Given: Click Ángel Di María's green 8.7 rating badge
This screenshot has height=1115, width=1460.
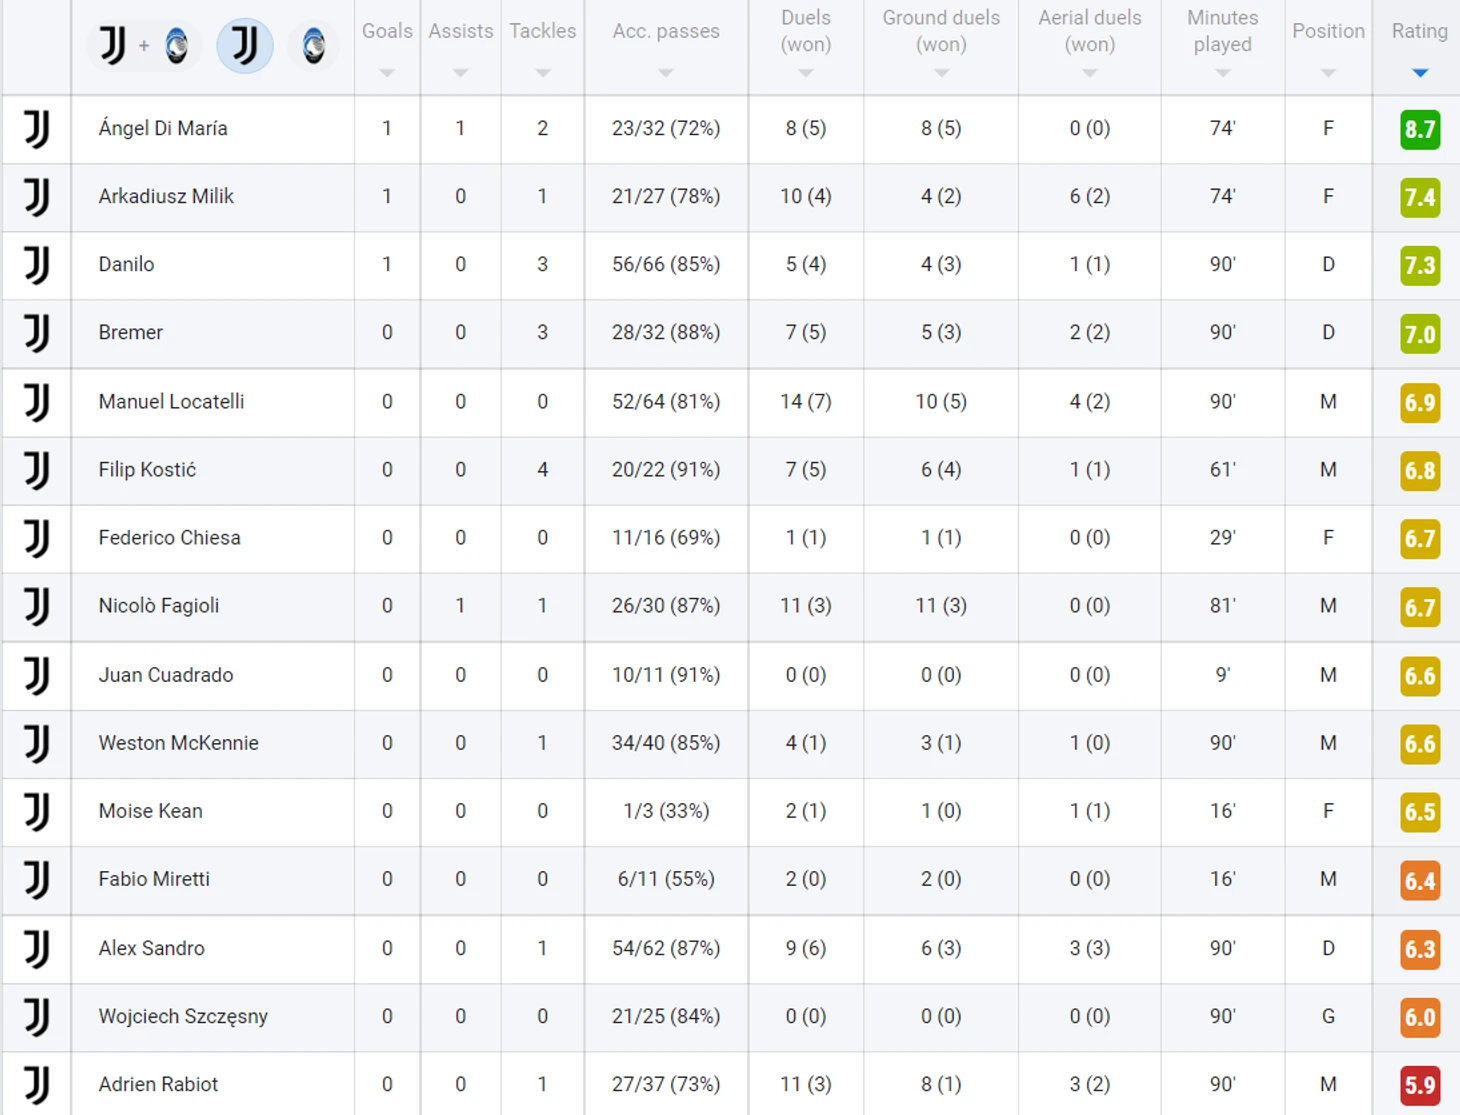Looking at the screenshot, I should coord(1419,129).
